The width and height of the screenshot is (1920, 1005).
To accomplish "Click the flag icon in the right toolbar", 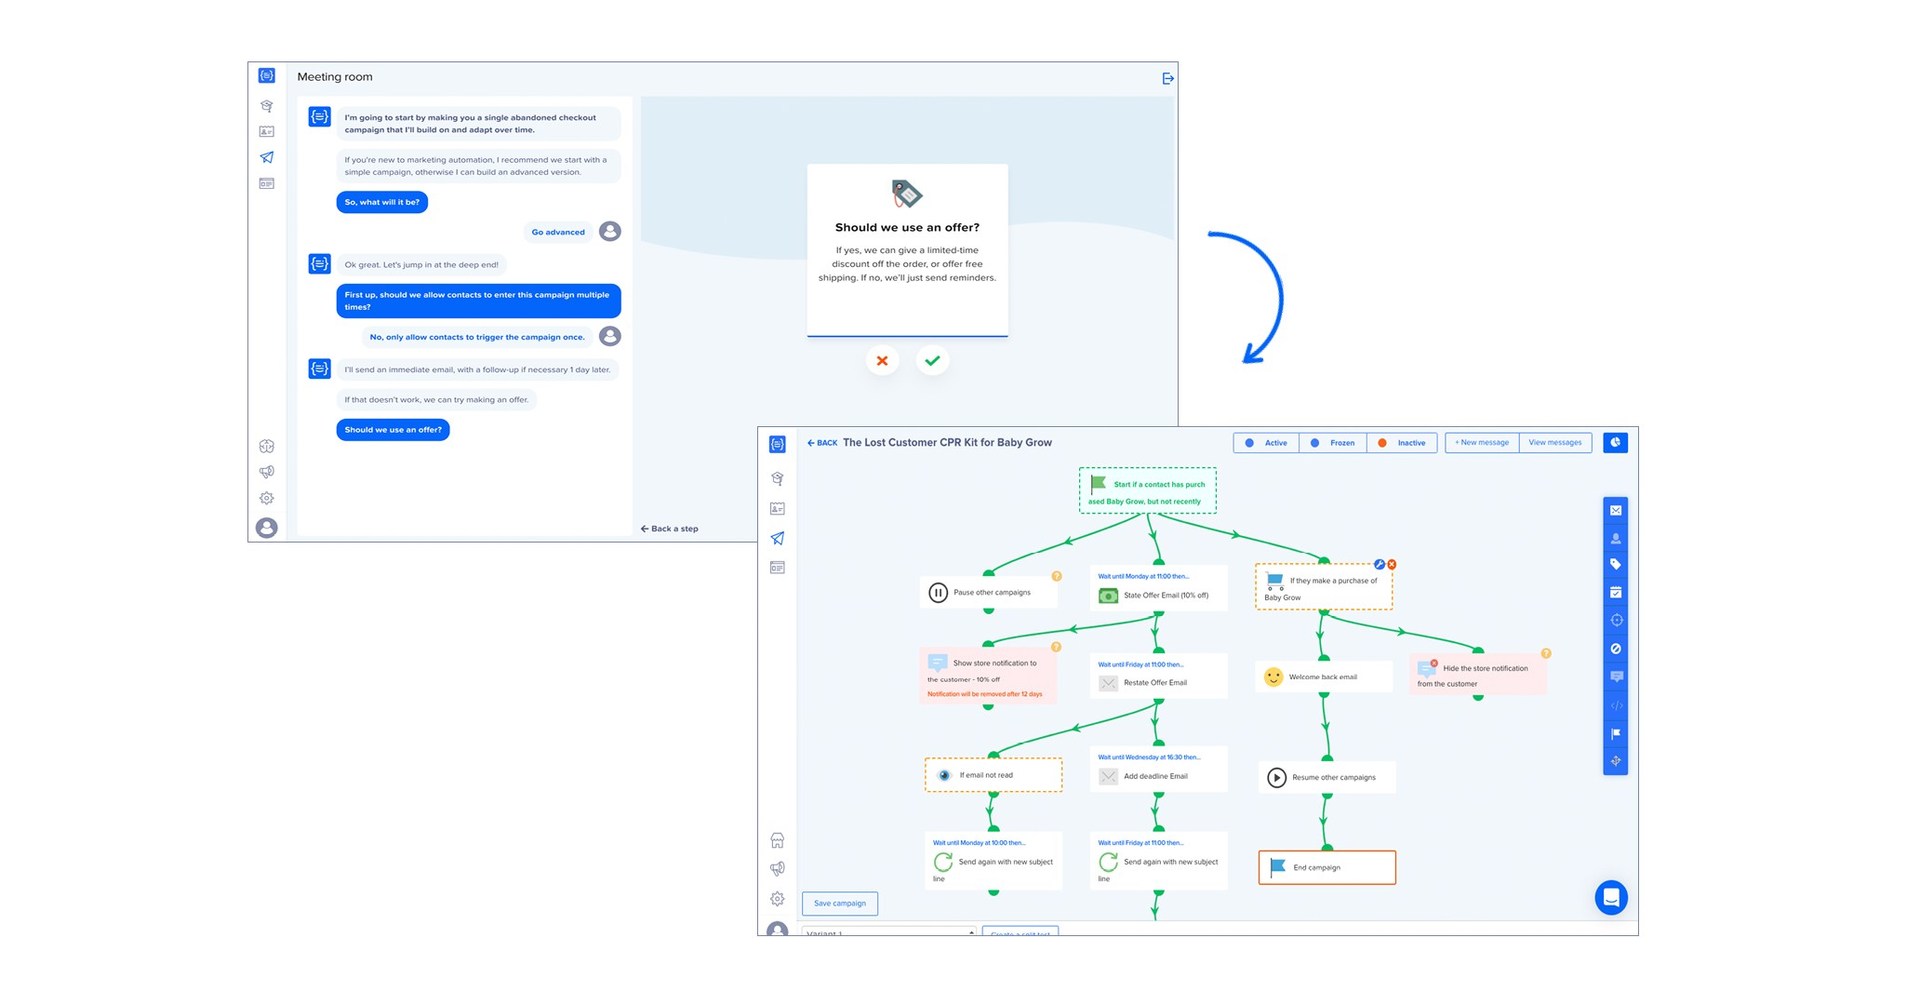I will (x=1616, y=733).
